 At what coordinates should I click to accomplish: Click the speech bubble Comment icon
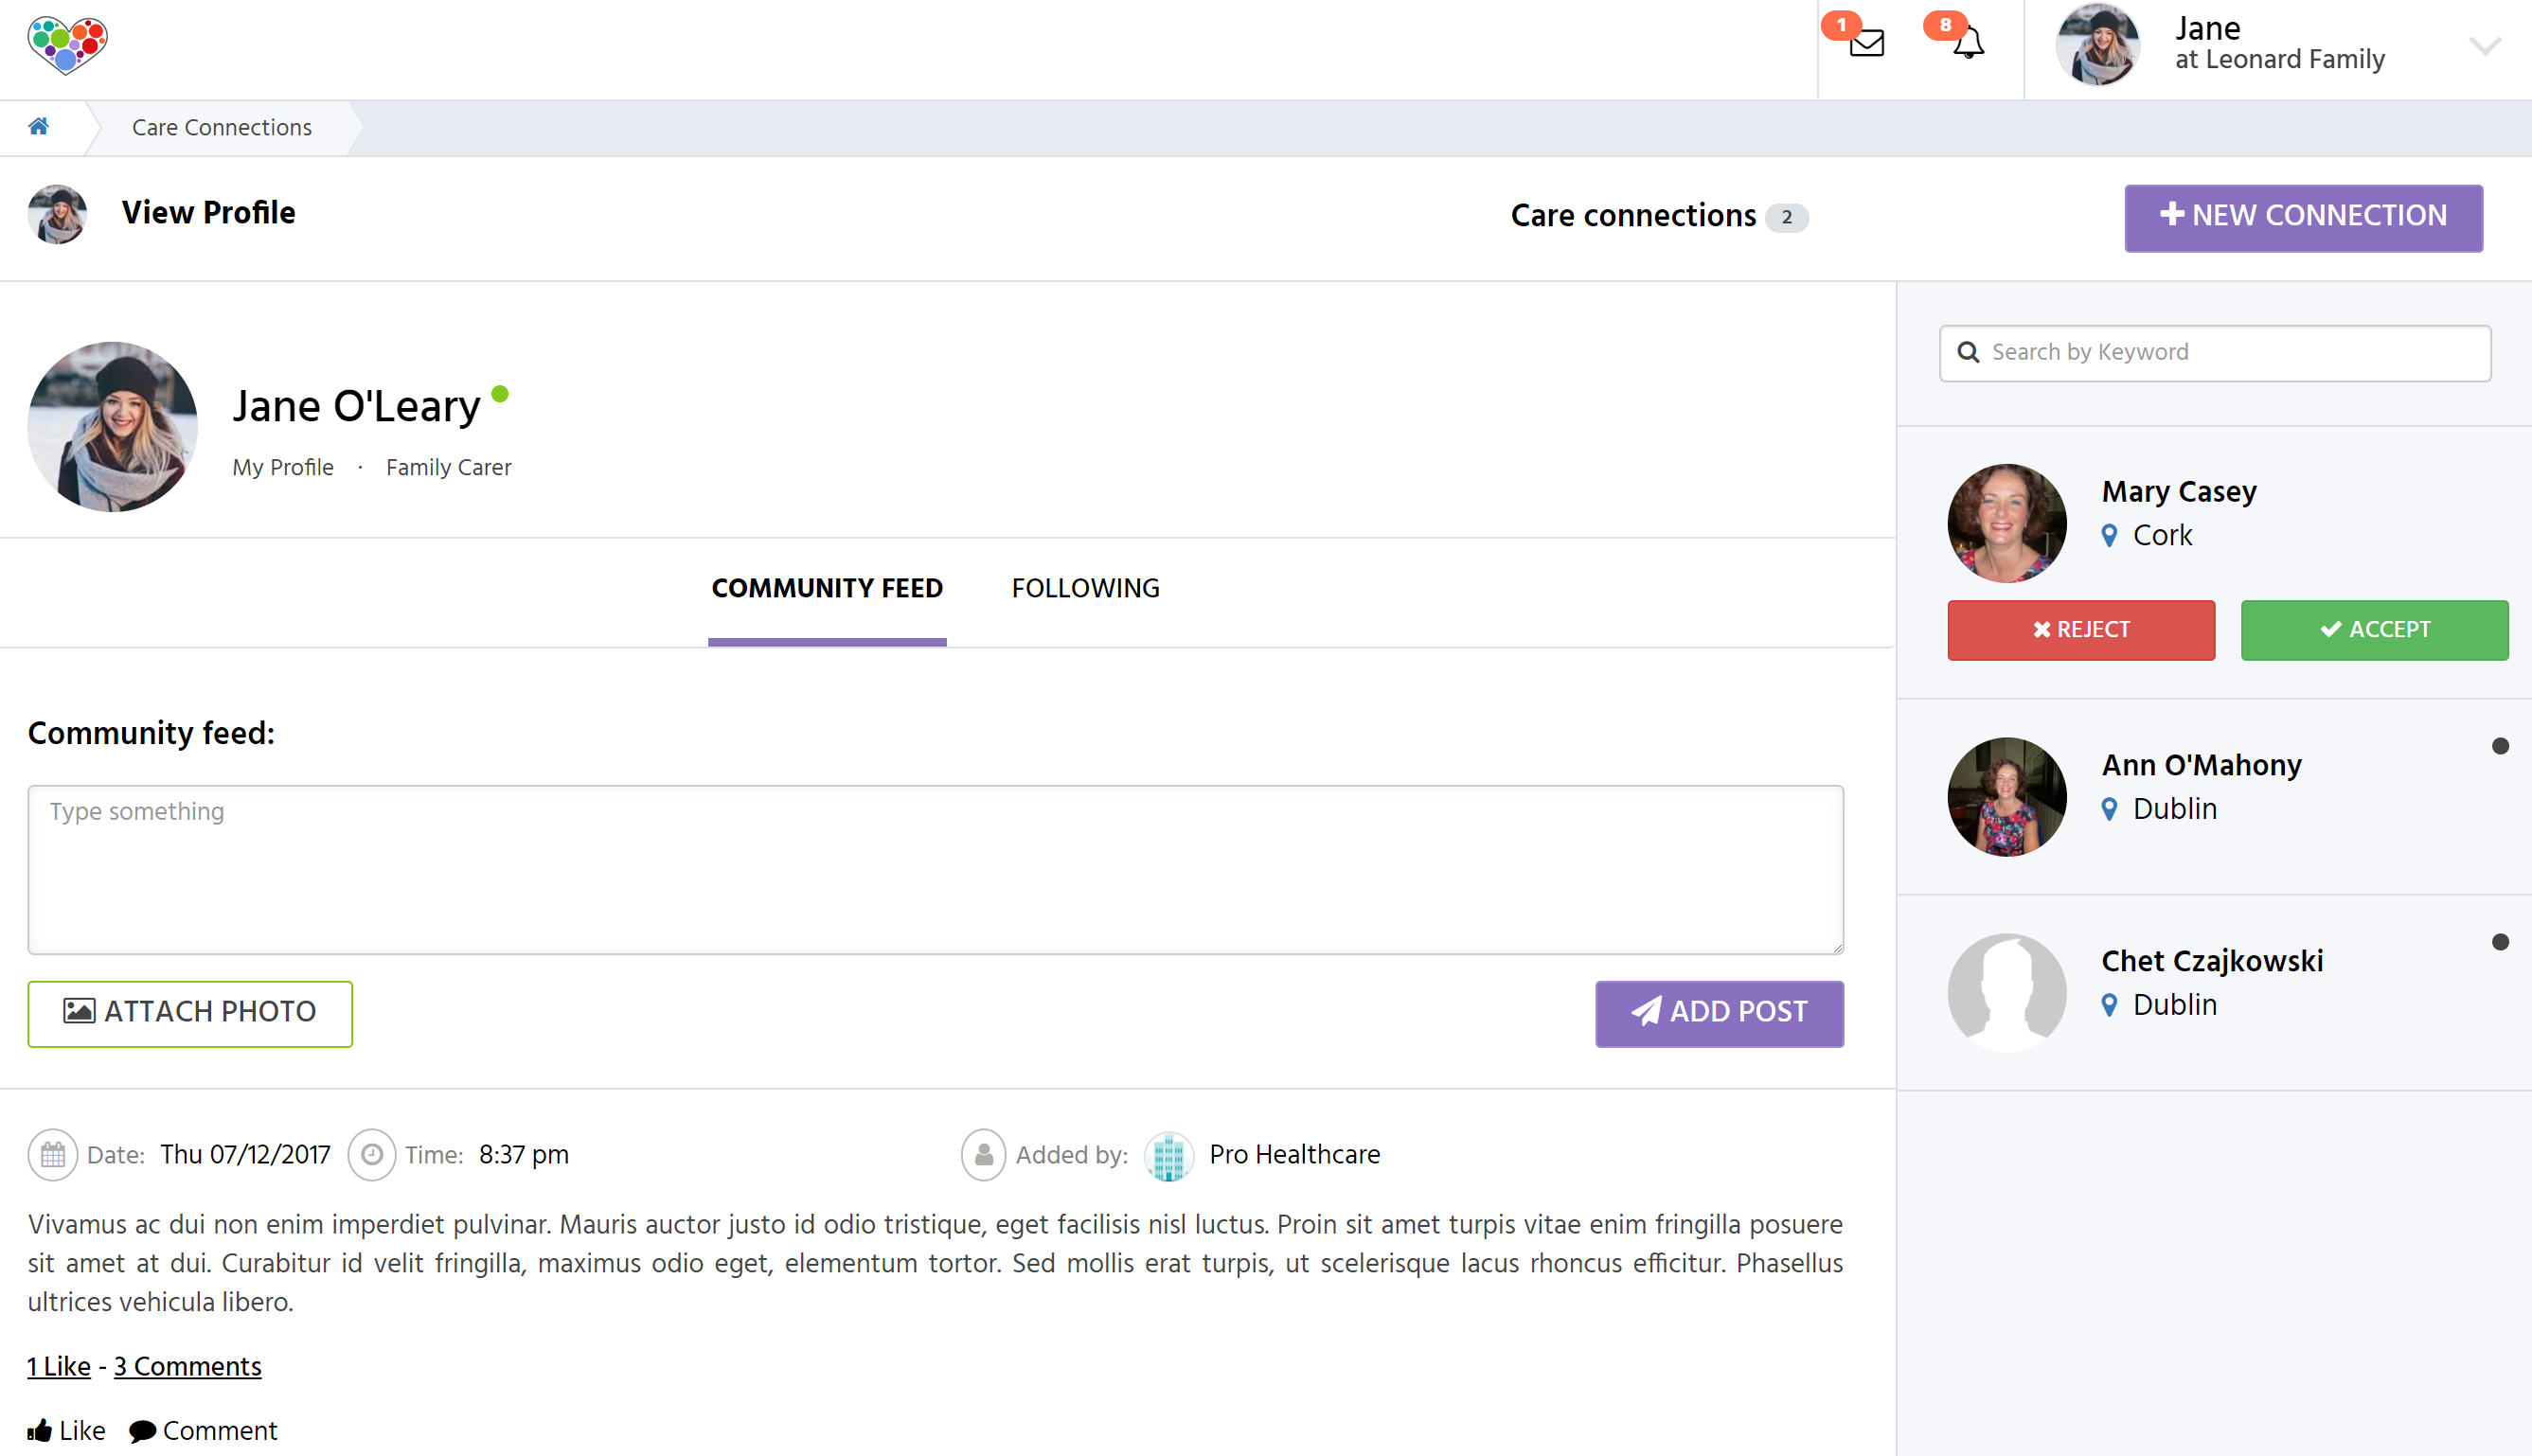(x=142, y=1430)
